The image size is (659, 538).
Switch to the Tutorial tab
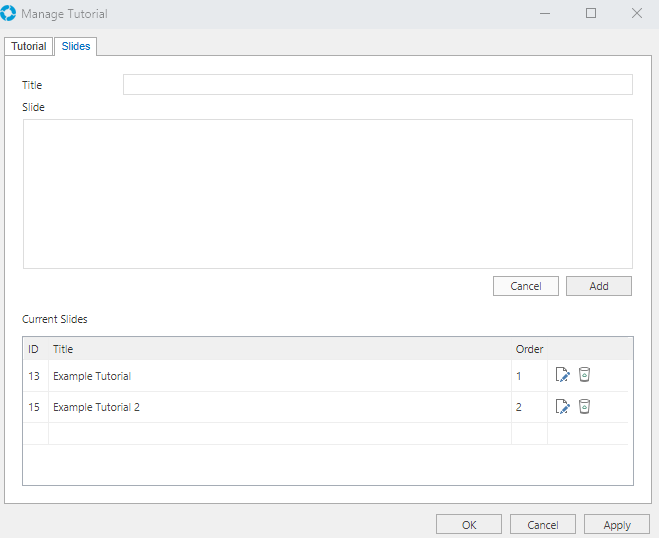(29, 46)
